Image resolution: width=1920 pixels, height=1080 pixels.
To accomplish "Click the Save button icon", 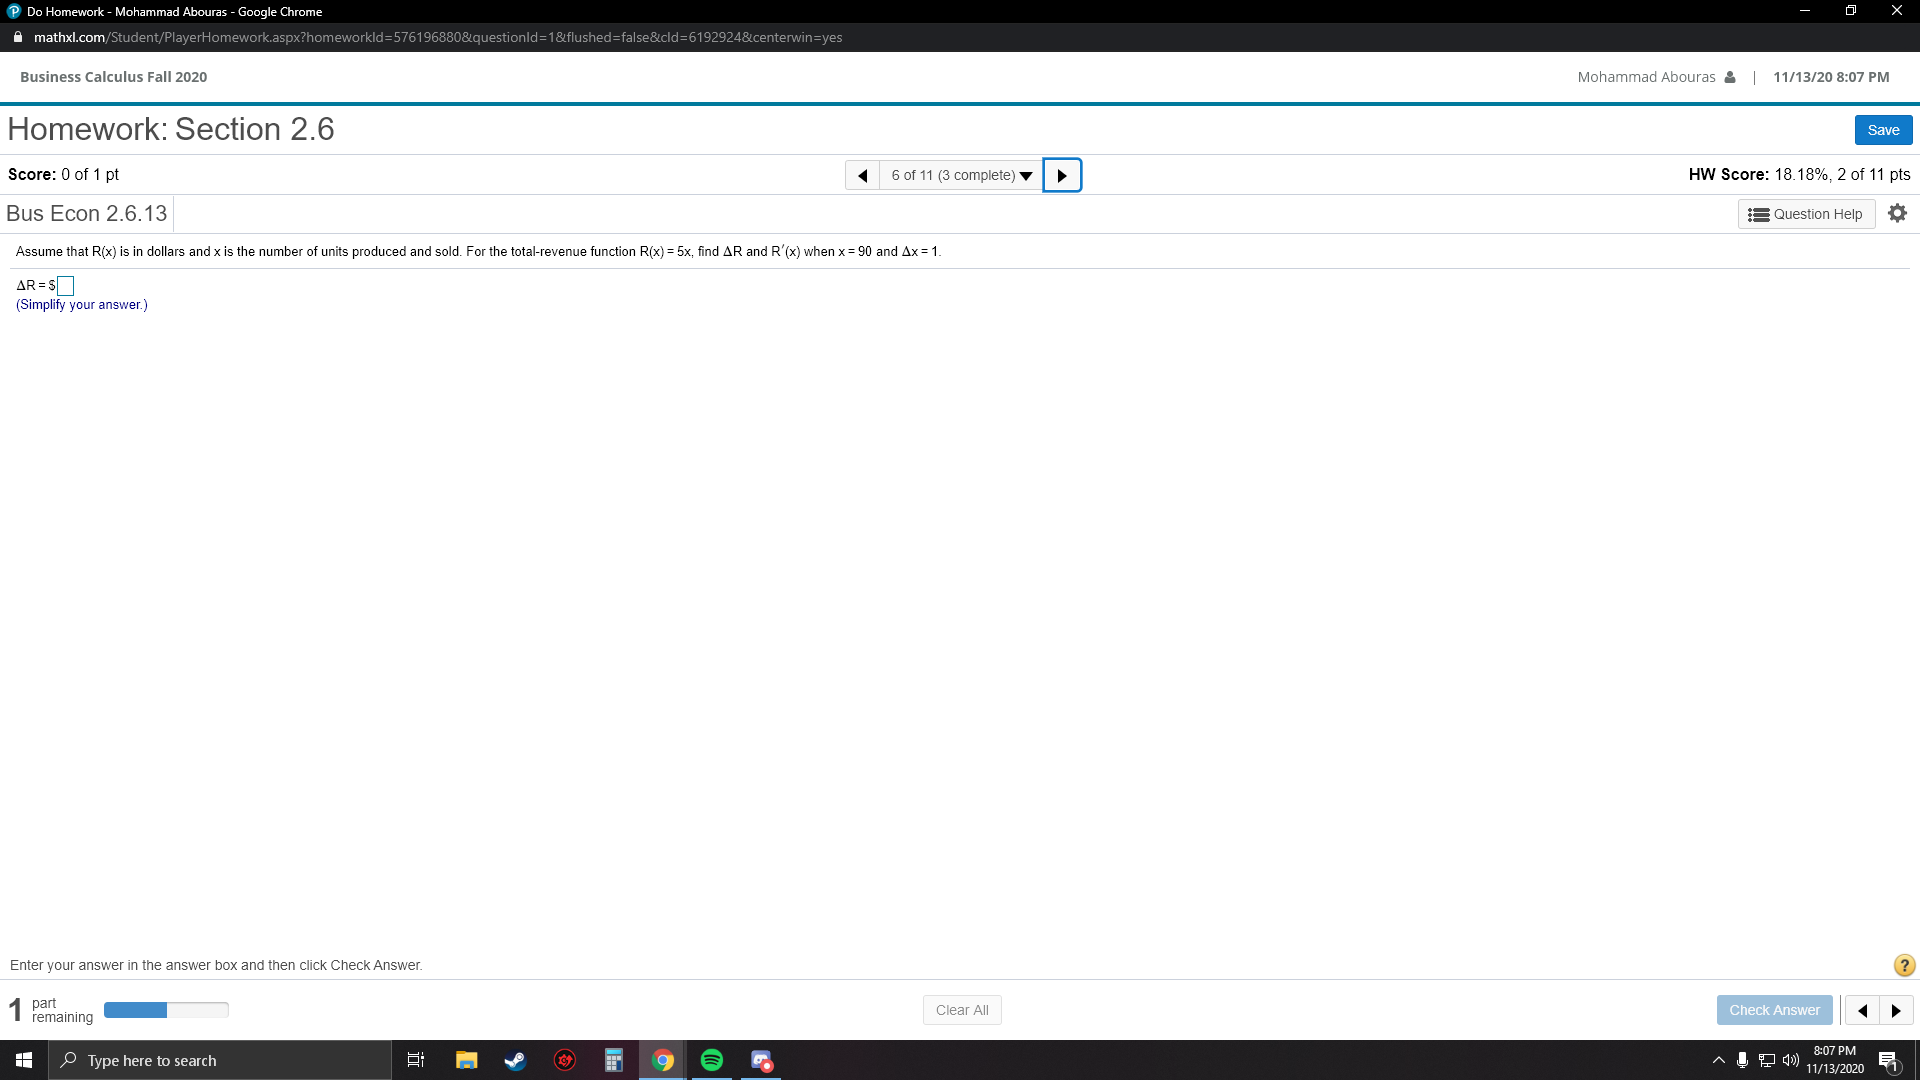I will click(x=1883, y=128).
